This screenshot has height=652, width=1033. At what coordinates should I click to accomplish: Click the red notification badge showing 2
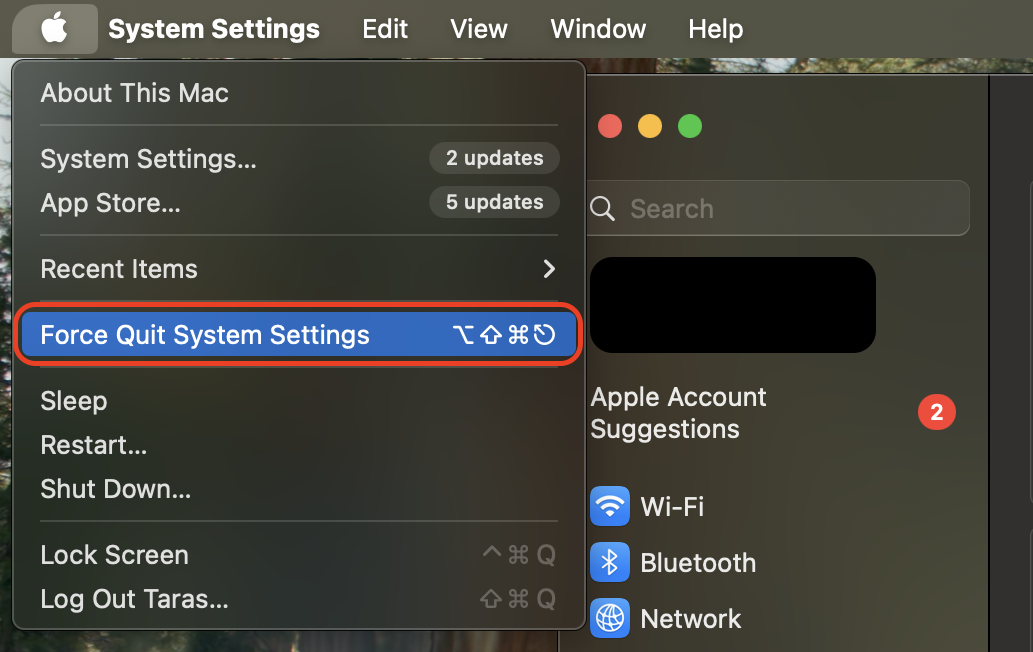pyautogui.click(x=936, y=412)
